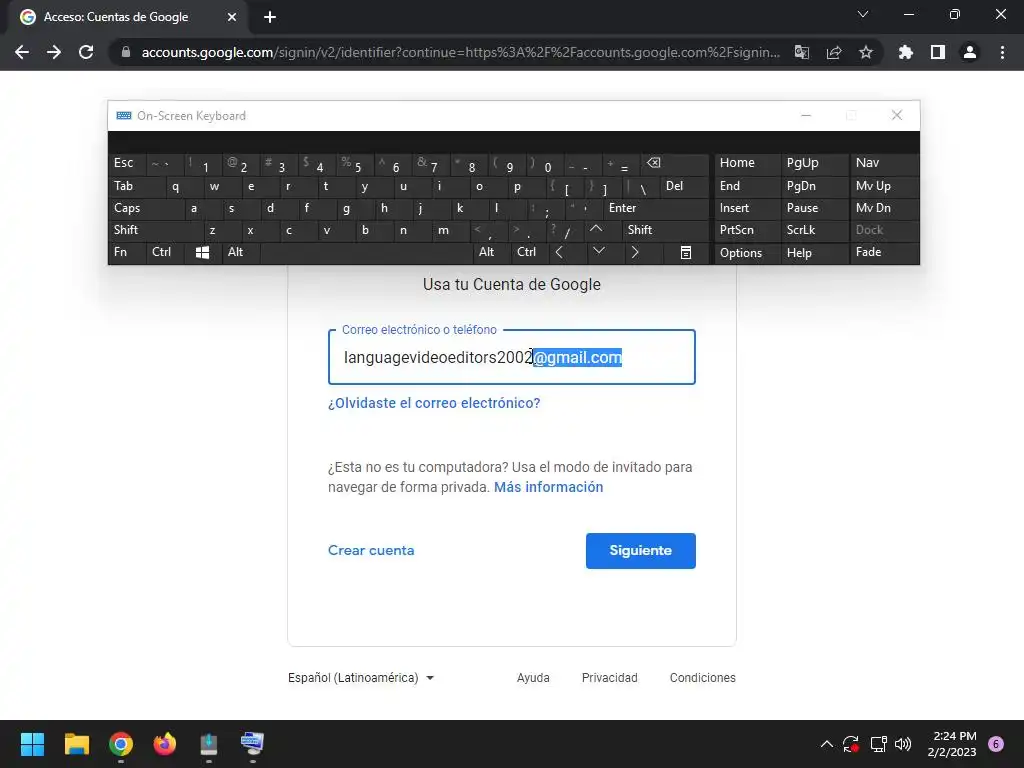Open the taskbar clock showing 2:24 PM
Image resolution: width=1024 pixels, height=768 pixels.
pyautogui.click(x=952, y=744)
